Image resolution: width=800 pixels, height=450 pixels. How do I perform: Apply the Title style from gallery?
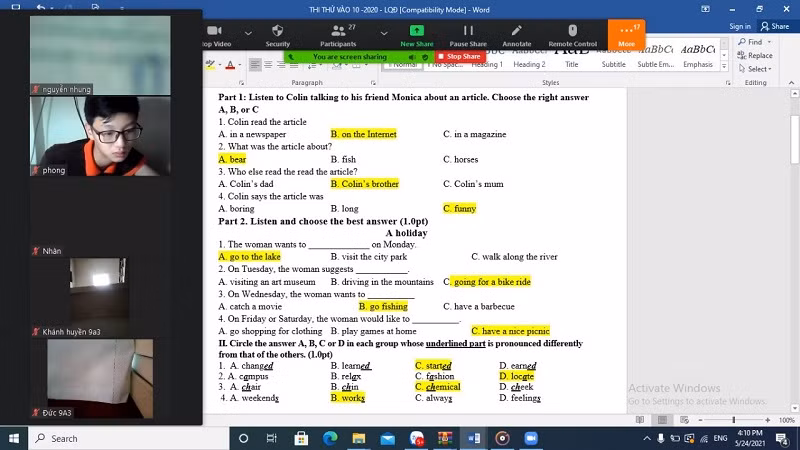tap(572, 65)
